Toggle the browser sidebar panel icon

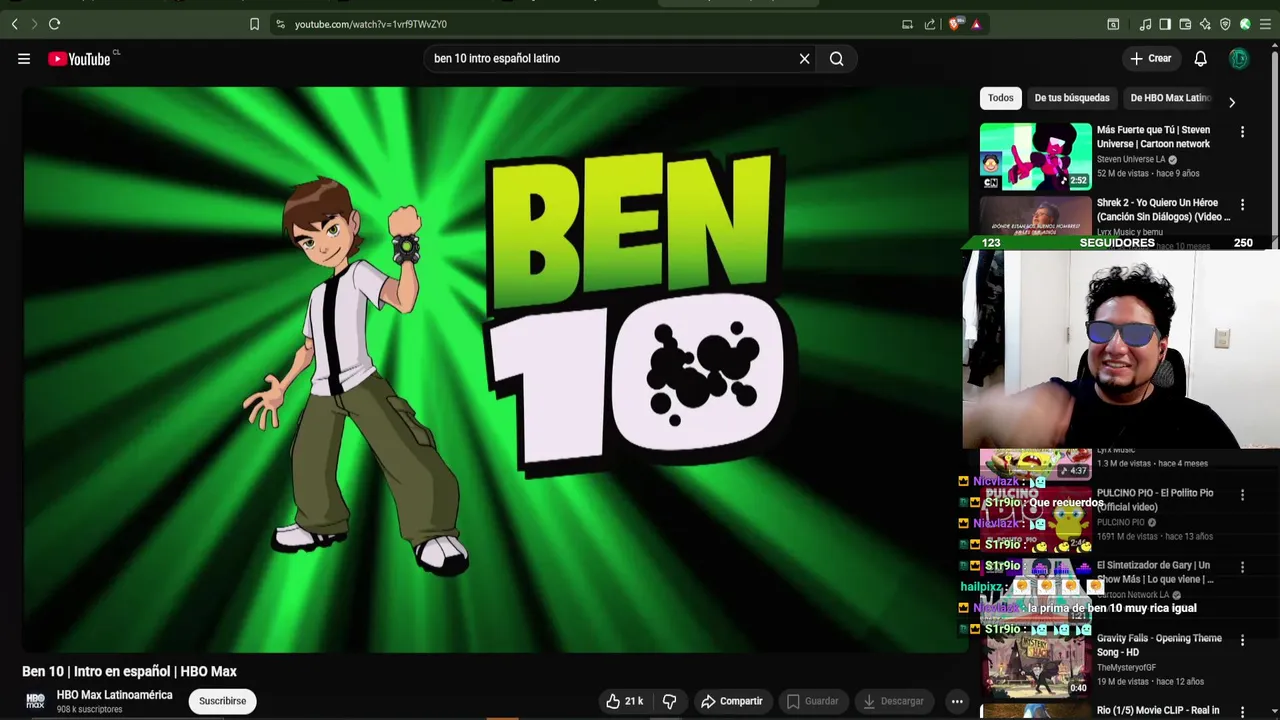[x=1165, y=24]
